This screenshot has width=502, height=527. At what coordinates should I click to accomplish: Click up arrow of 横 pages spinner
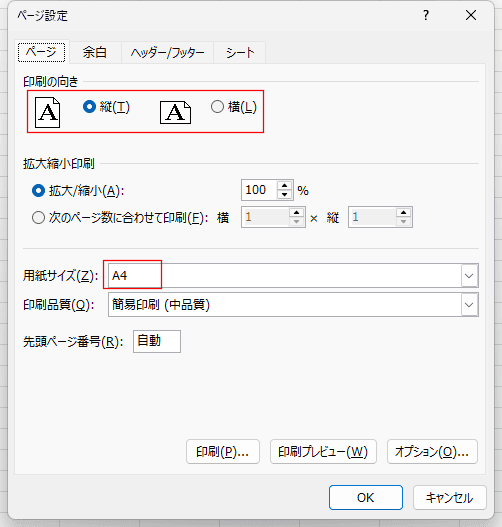(296, 212)
